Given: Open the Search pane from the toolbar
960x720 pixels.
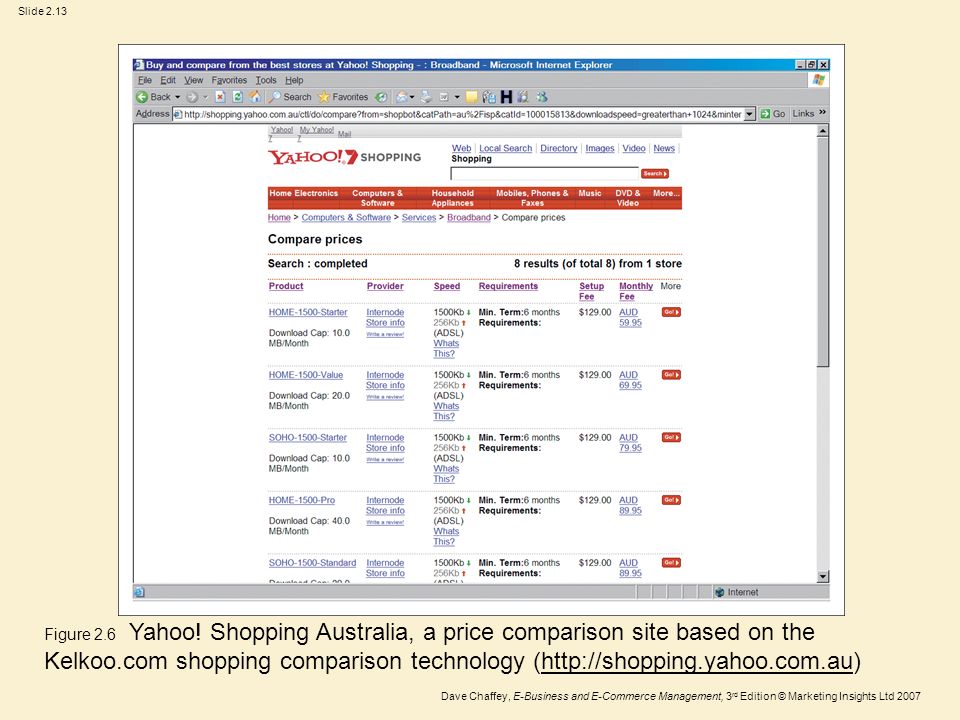Looking at the screenshot, I should point(290,97).
